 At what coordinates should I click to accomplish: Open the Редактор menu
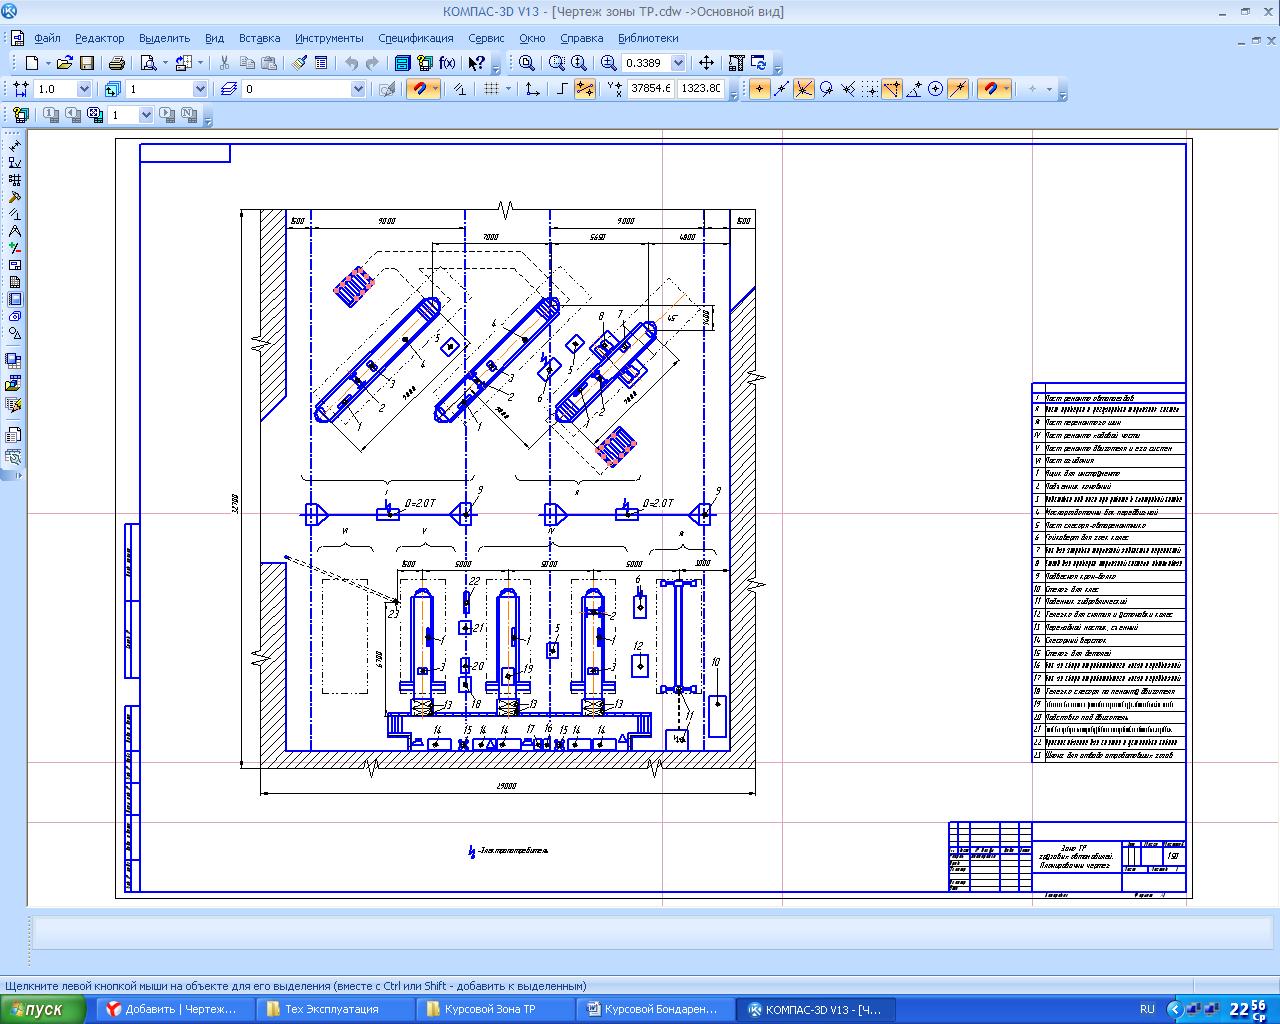point(100,38)
